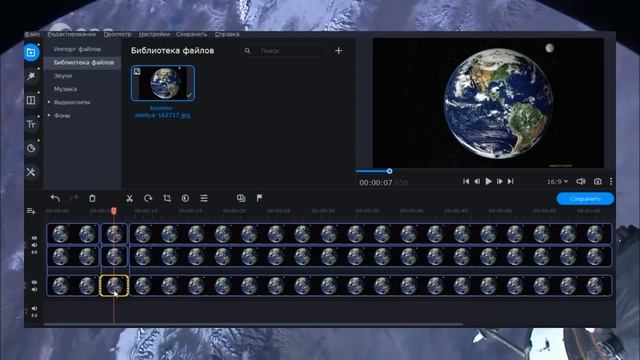Take a snapshot with camera icon

[x=598, y=181]
